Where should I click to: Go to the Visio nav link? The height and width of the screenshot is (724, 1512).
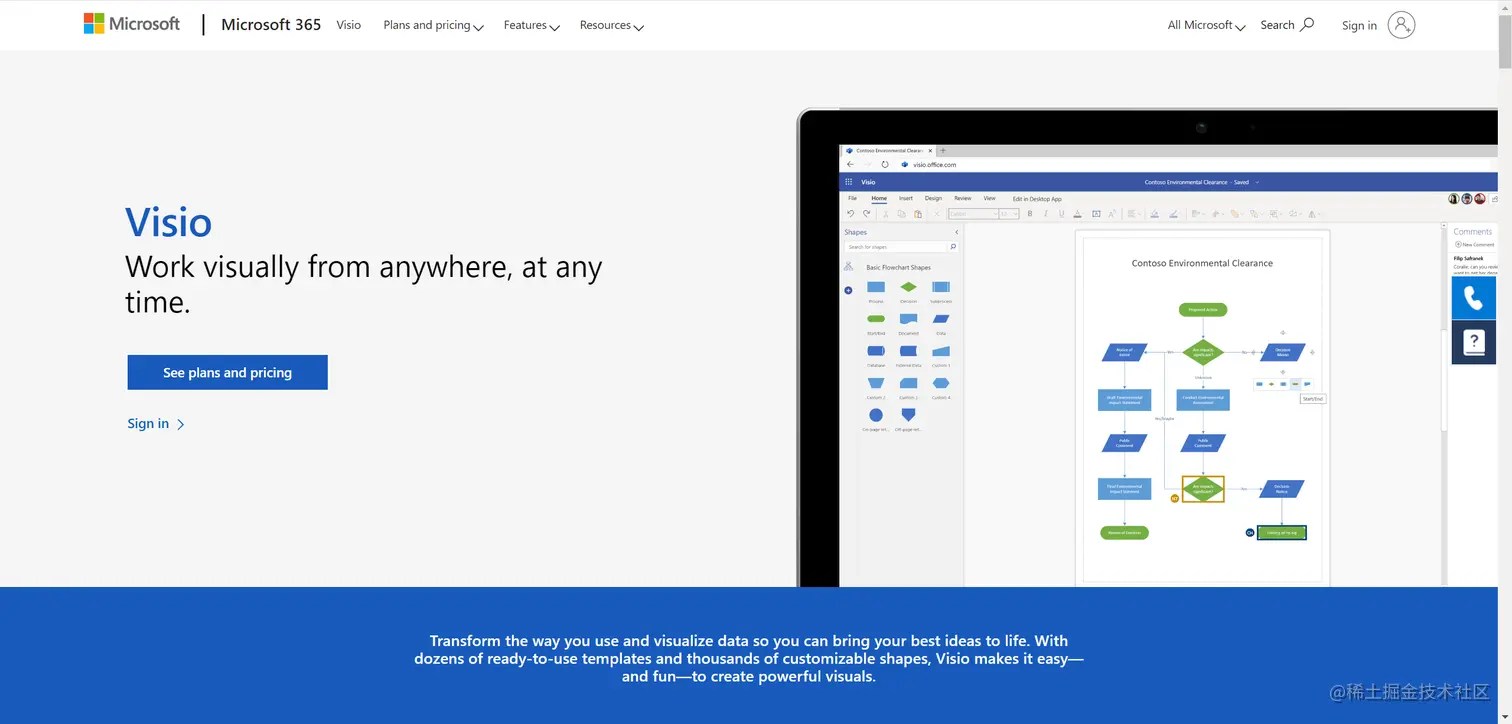(x=349, y=25)
